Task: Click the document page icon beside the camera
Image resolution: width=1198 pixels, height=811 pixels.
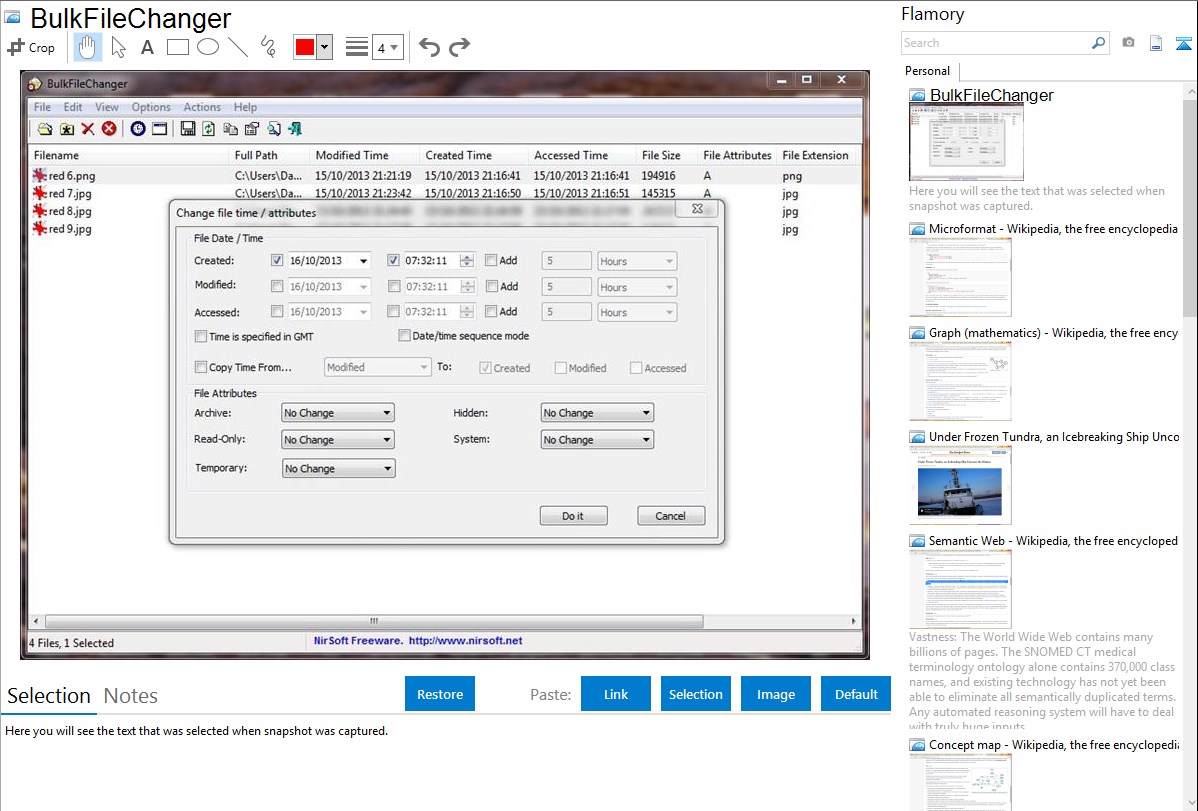Action: [1156, 43]
